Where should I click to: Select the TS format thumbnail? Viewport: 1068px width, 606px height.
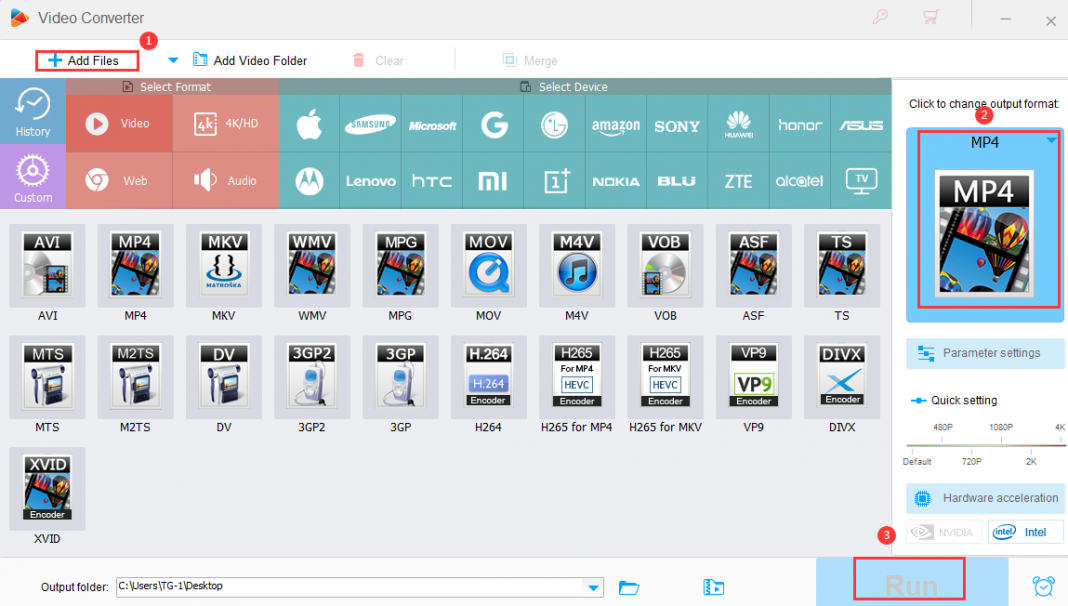842,266
